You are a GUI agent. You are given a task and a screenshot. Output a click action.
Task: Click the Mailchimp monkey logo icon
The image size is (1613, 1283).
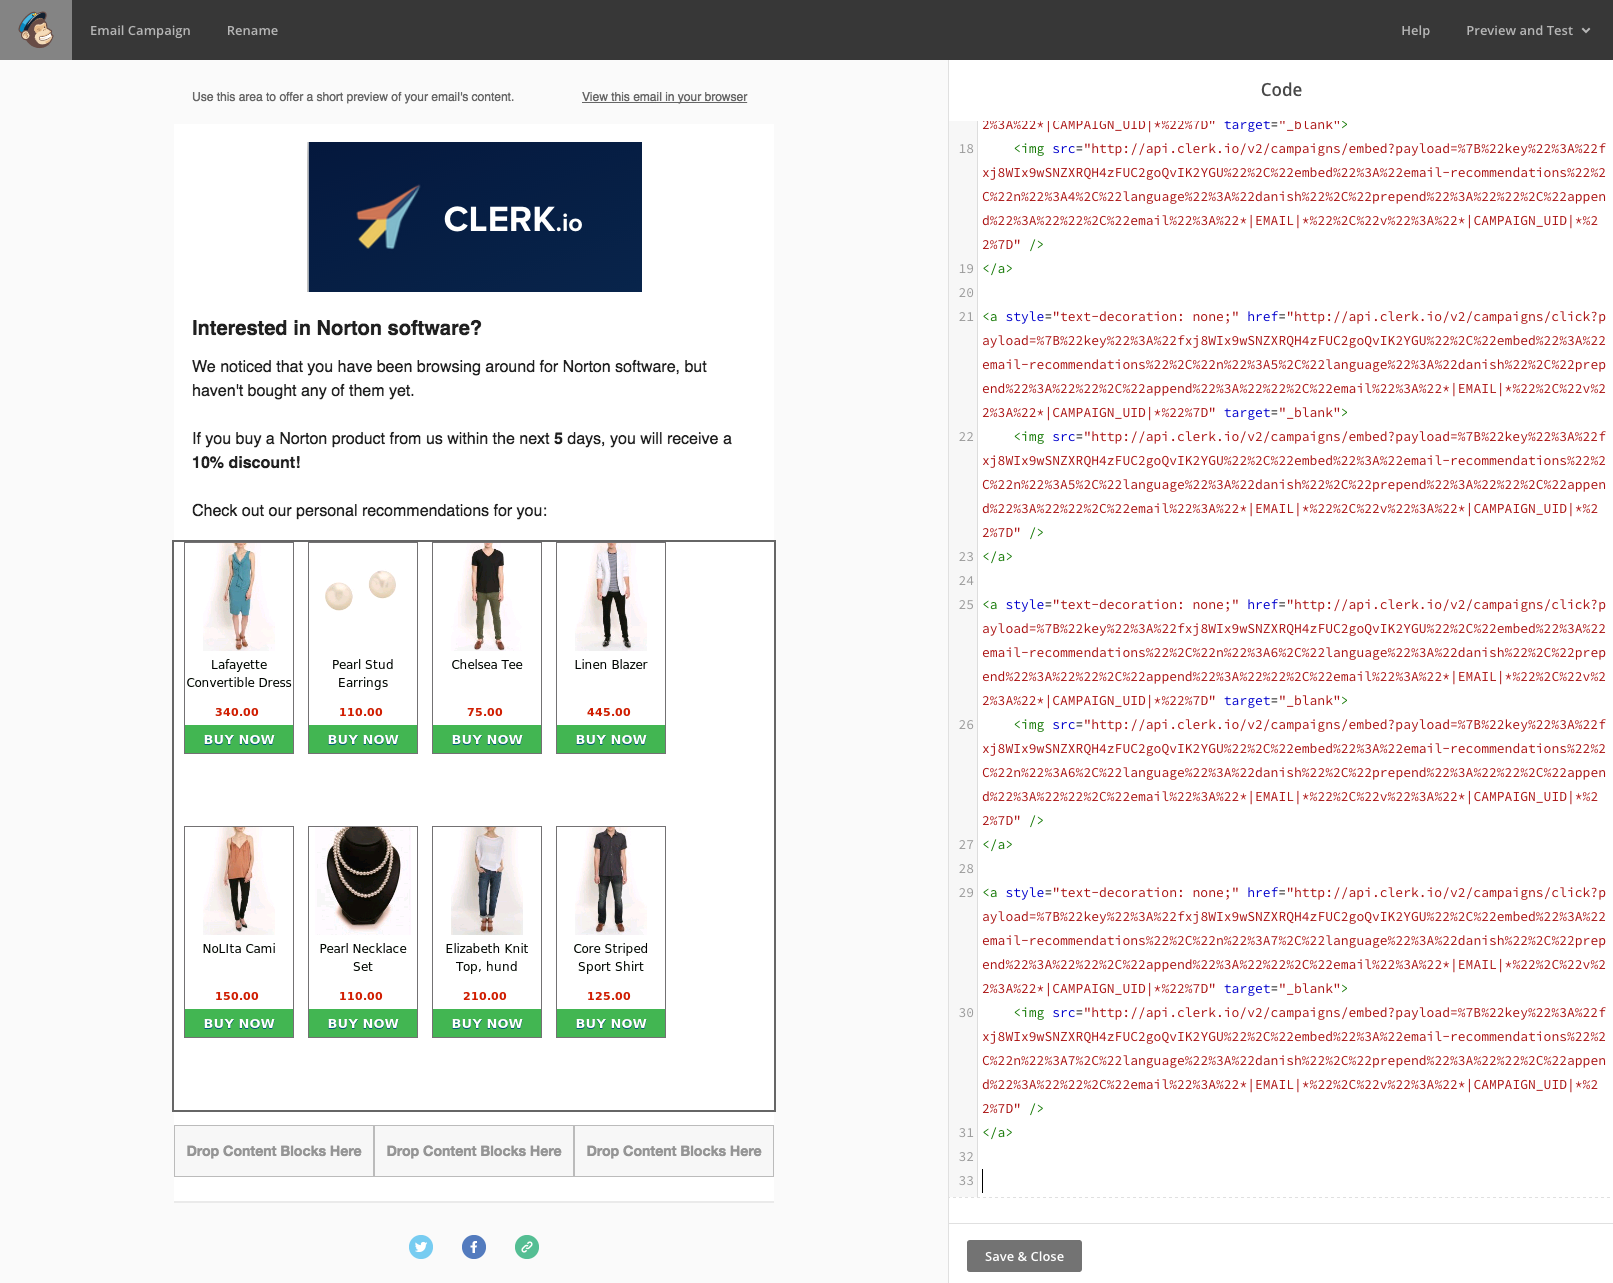tap(36, 30)
